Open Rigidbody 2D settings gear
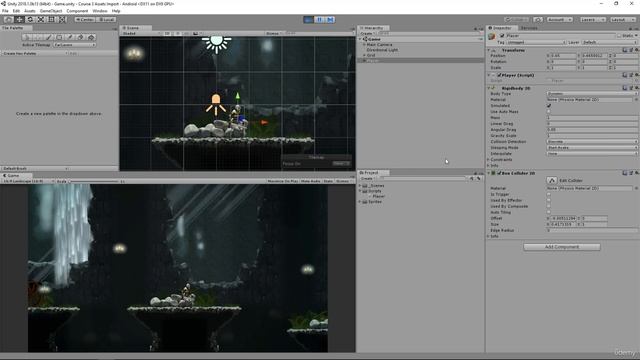Viewport: 640px width, 360px height. pyautogui.click(x=636, y=88)
